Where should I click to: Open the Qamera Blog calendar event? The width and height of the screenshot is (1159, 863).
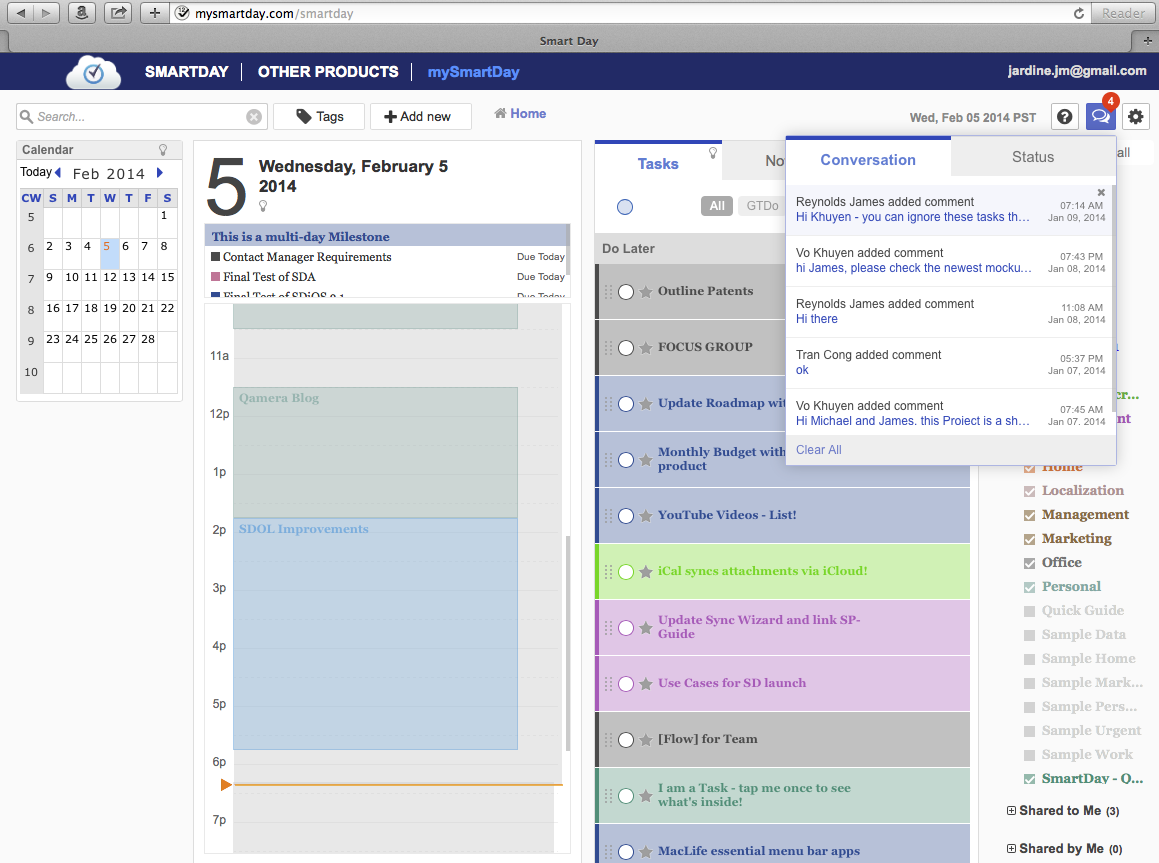pos(375,452)
